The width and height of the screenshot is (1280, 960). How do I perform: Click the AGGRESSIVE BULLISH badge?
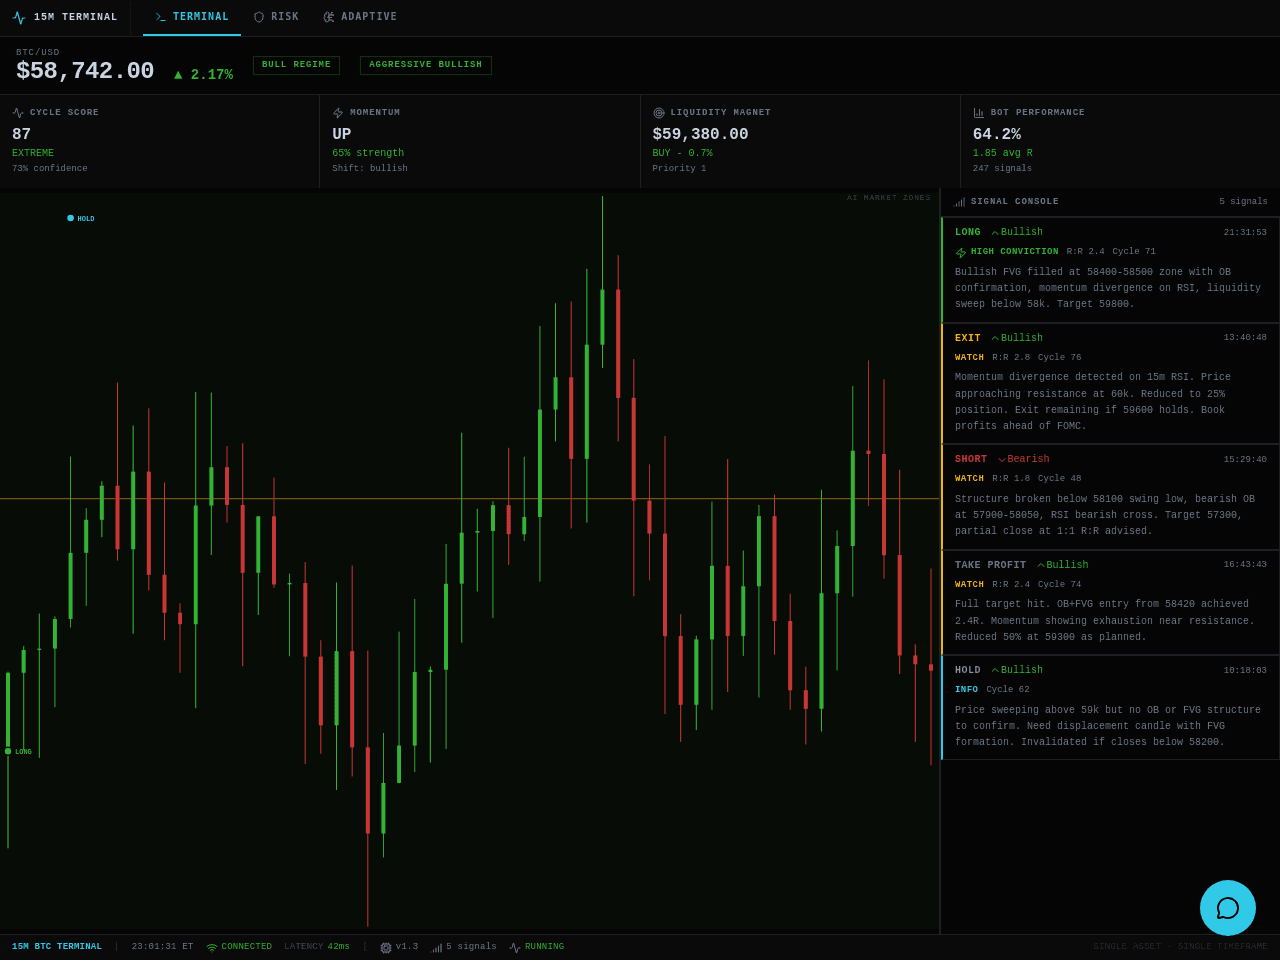(x=426, y=65)
